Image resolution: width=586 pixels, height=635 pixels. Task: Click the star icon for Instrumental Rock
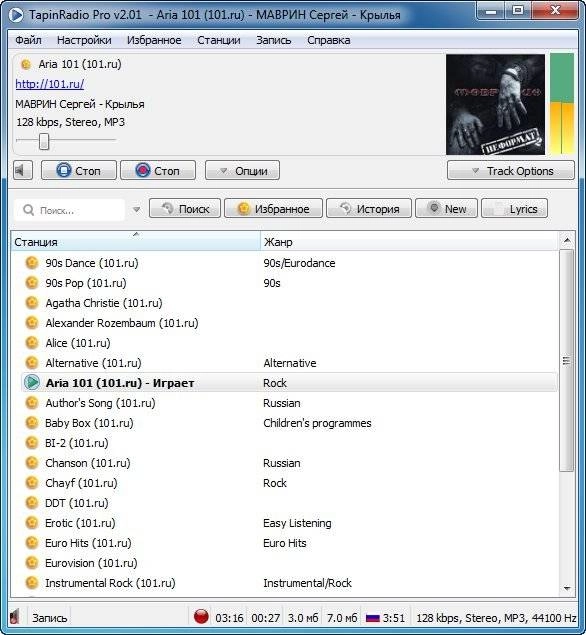[x=32, y=583]
